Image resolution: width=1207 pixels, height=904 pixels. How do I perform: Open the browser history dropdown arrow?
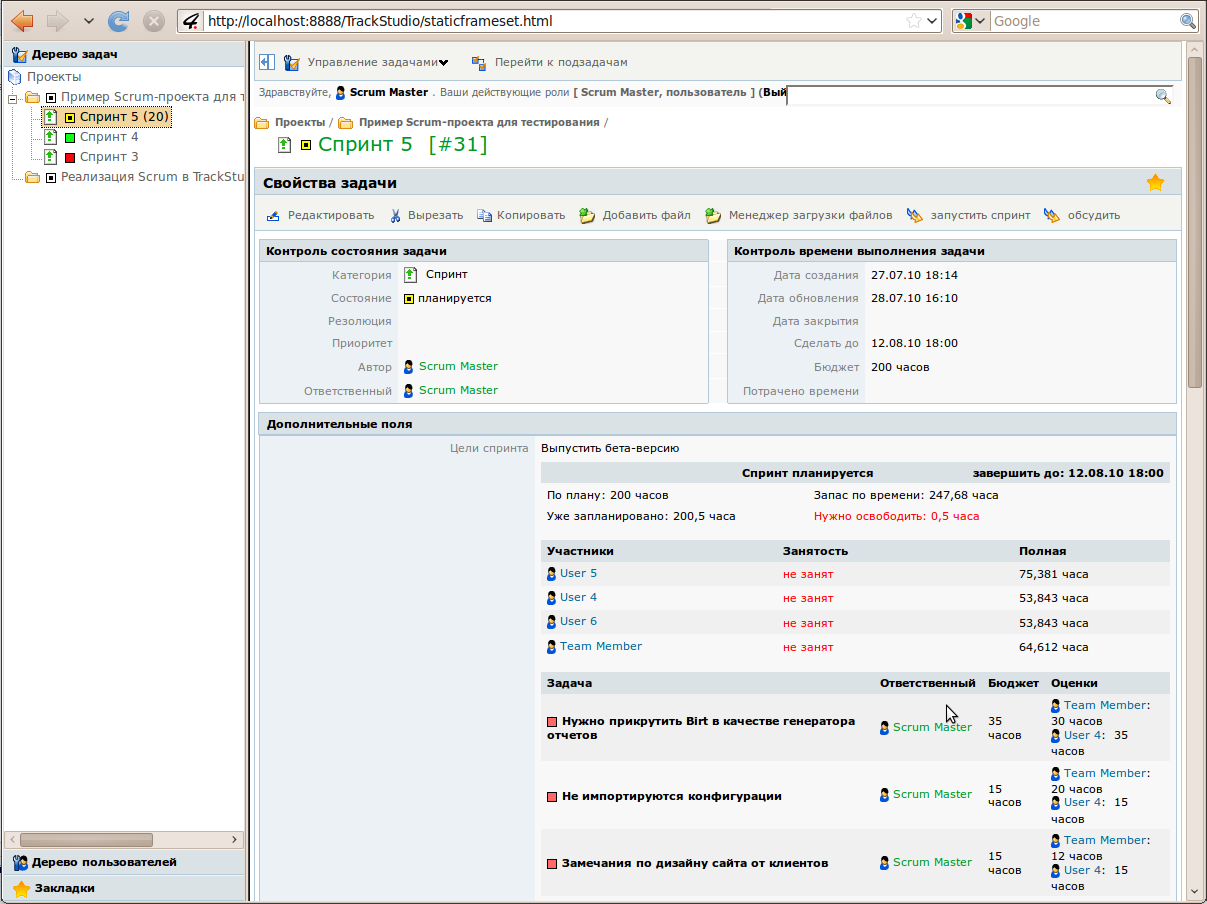click(x=89, y=21)
